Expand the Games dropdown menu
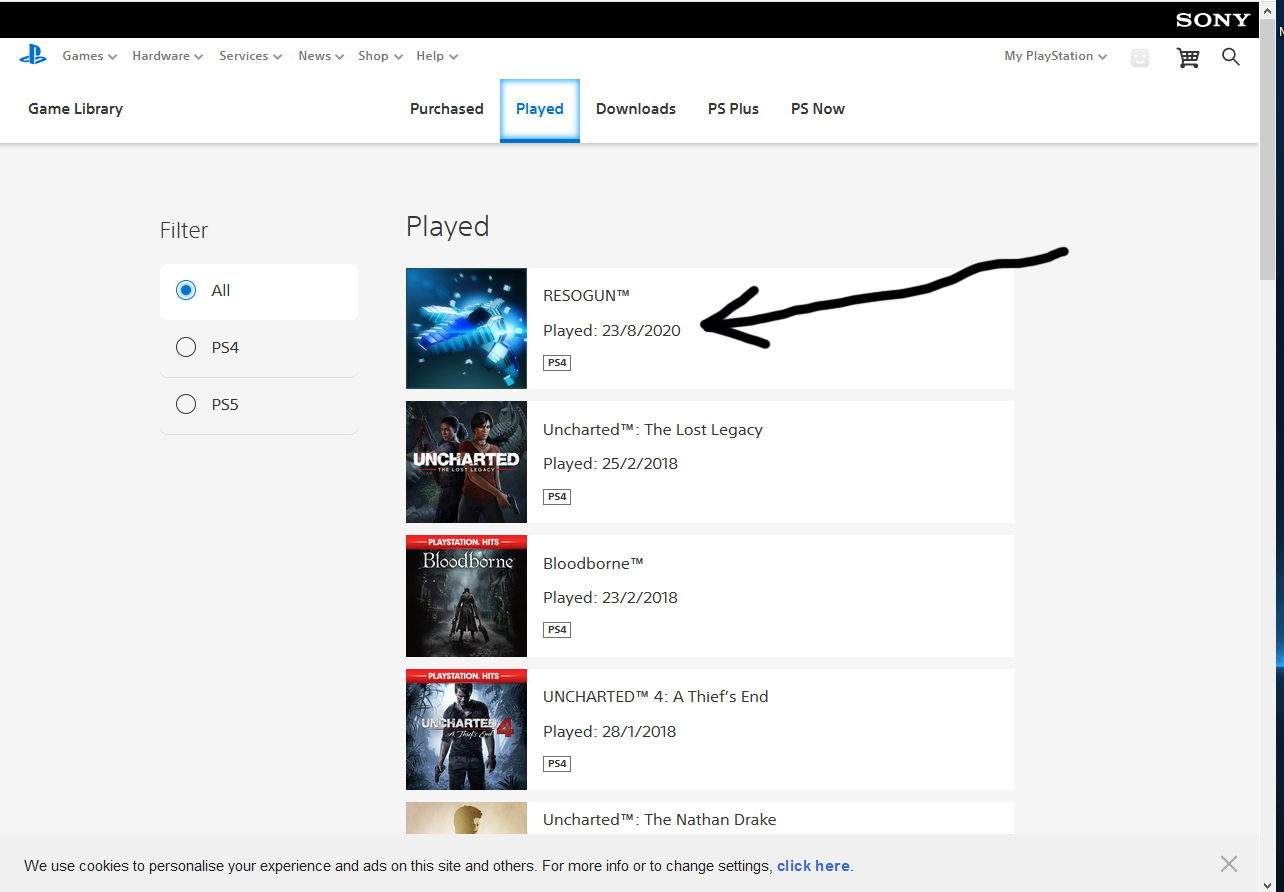Viewport: 1284px width, 892px height. pyautogui.click(x=90, y=56)
